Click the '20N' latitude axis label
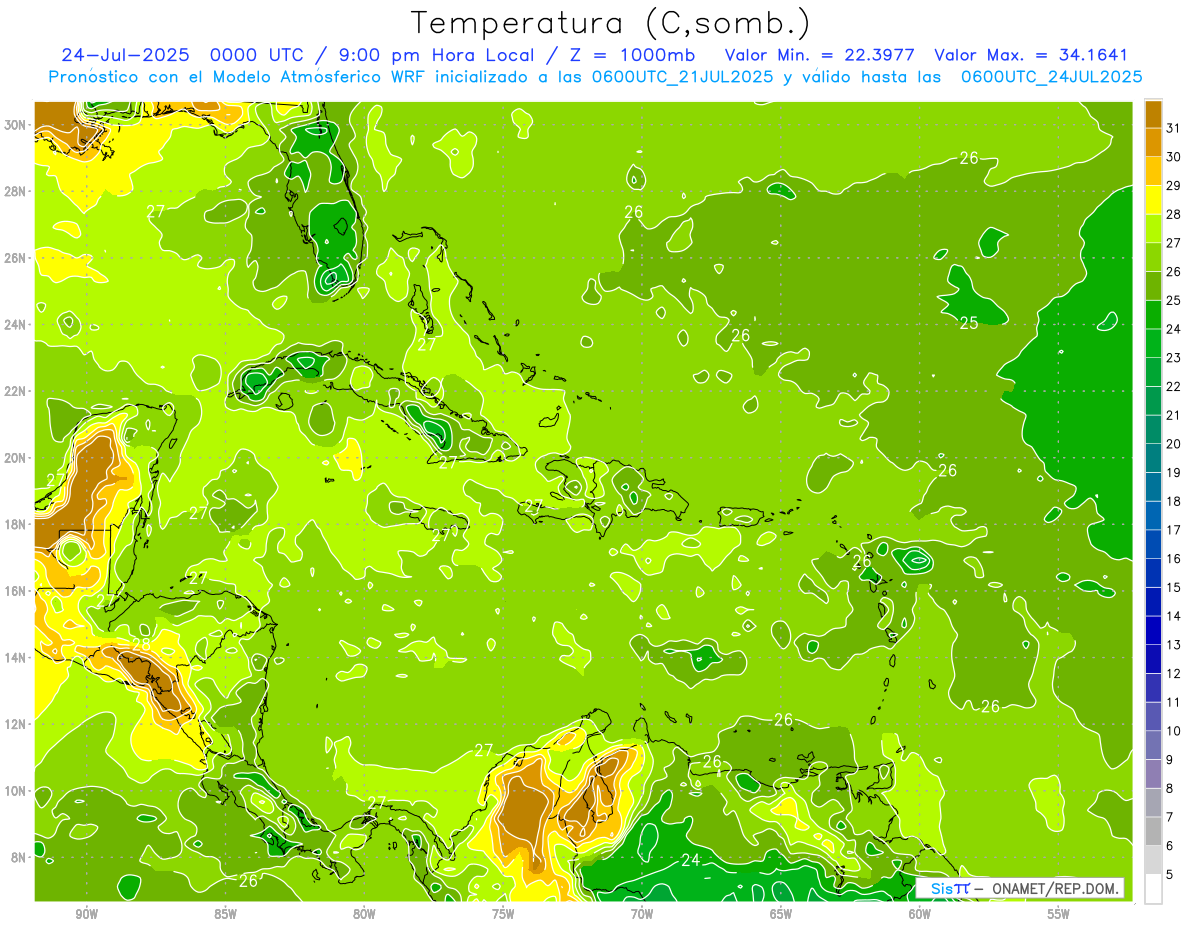The image size is (1200, 927). [x=16, y=457]
